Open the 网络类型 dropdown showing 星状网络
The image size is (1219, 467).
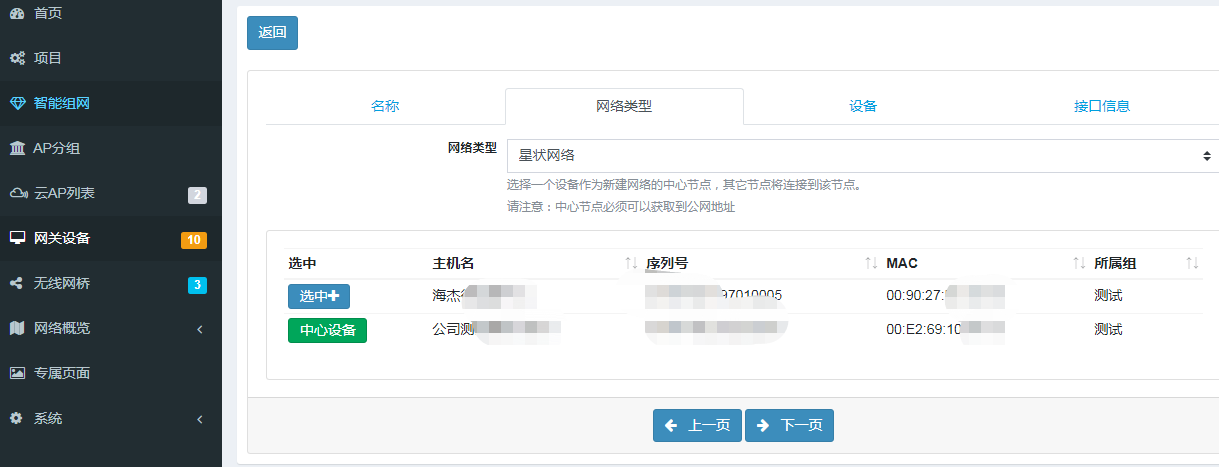click(862, 156)
